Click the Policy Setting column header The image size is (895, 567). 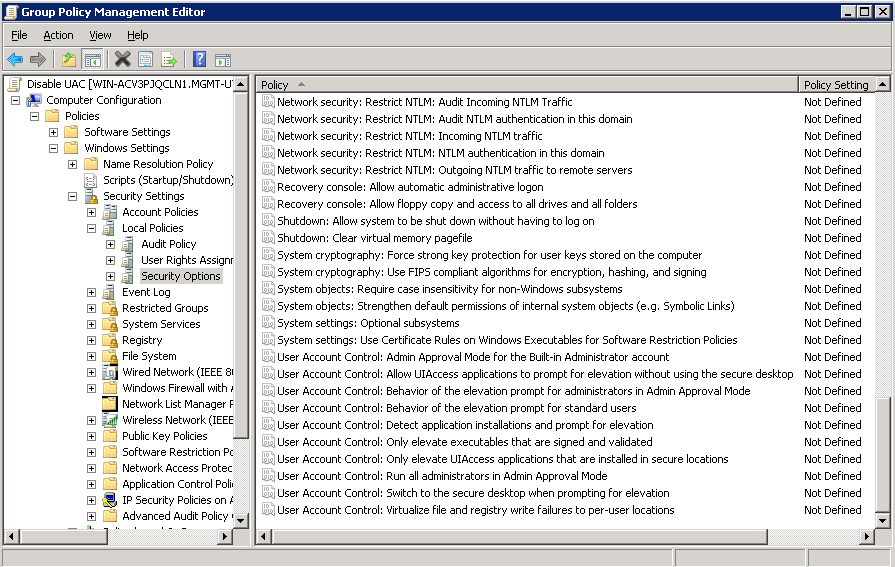836,85
